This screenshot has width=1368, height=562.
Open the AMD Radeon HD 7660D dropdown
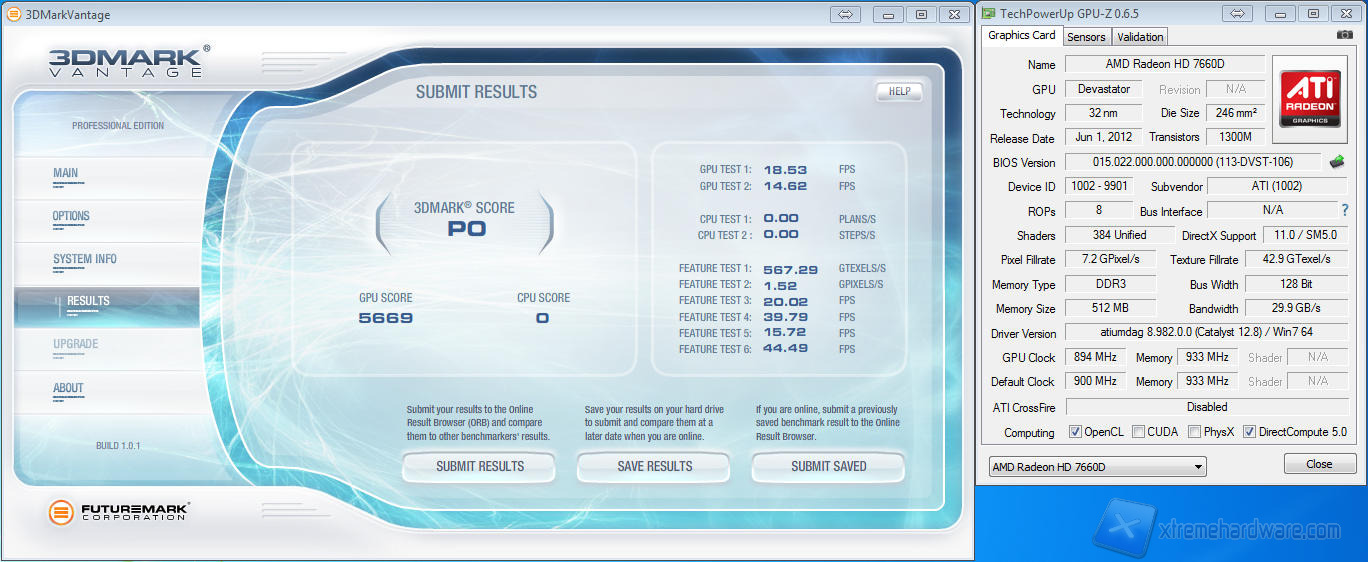tap(1097, 467)
